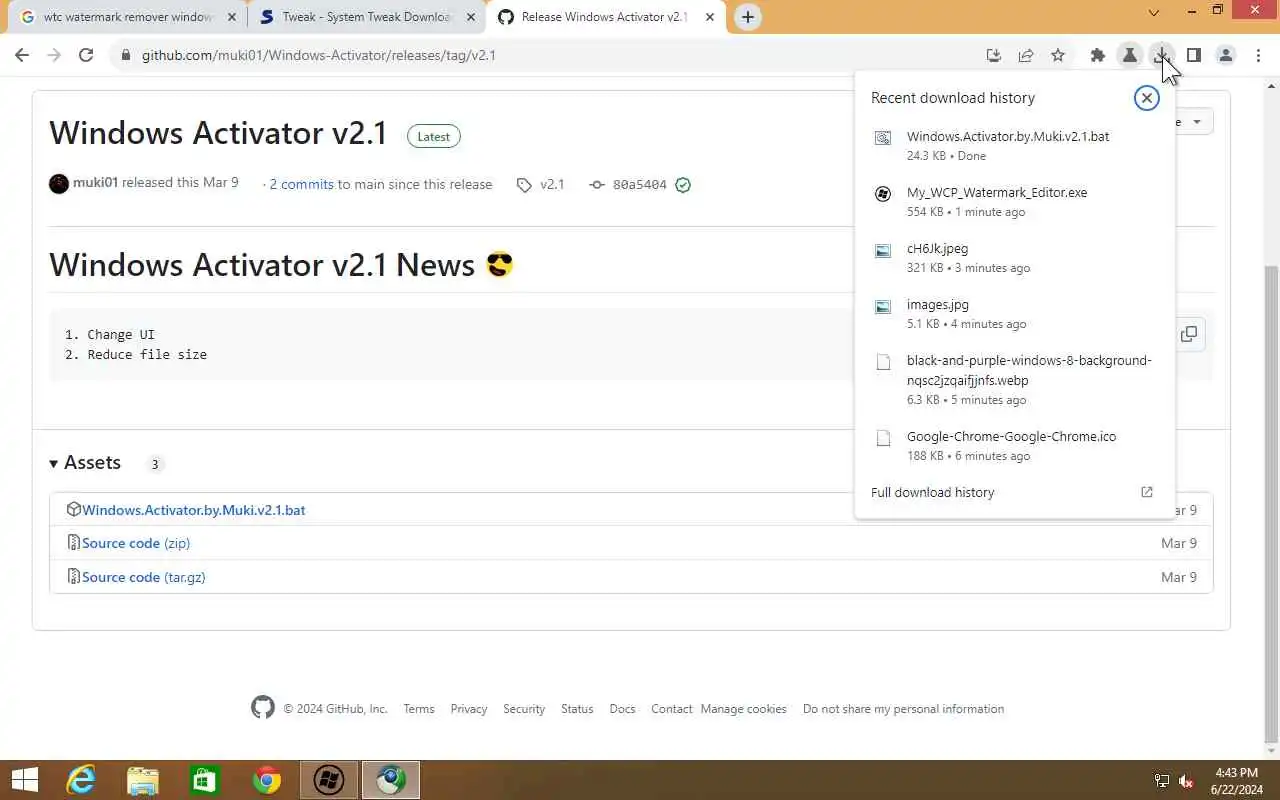Open Chrome three-dot menu
1280x800 pixels.
[x=1259, y=55]
